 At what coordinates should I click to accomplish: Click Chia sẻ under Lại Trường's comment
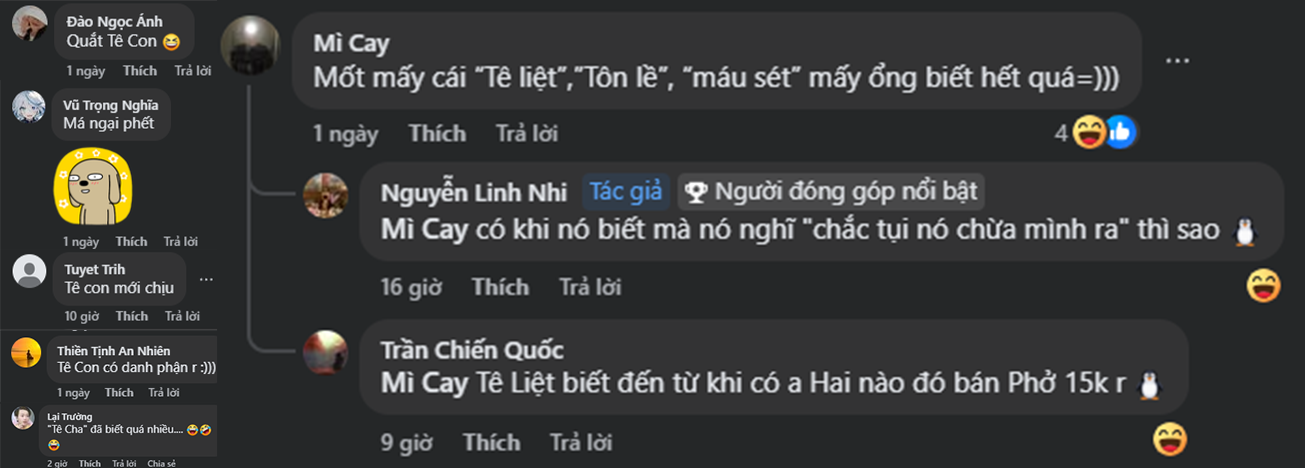click(x=161, y=463)
